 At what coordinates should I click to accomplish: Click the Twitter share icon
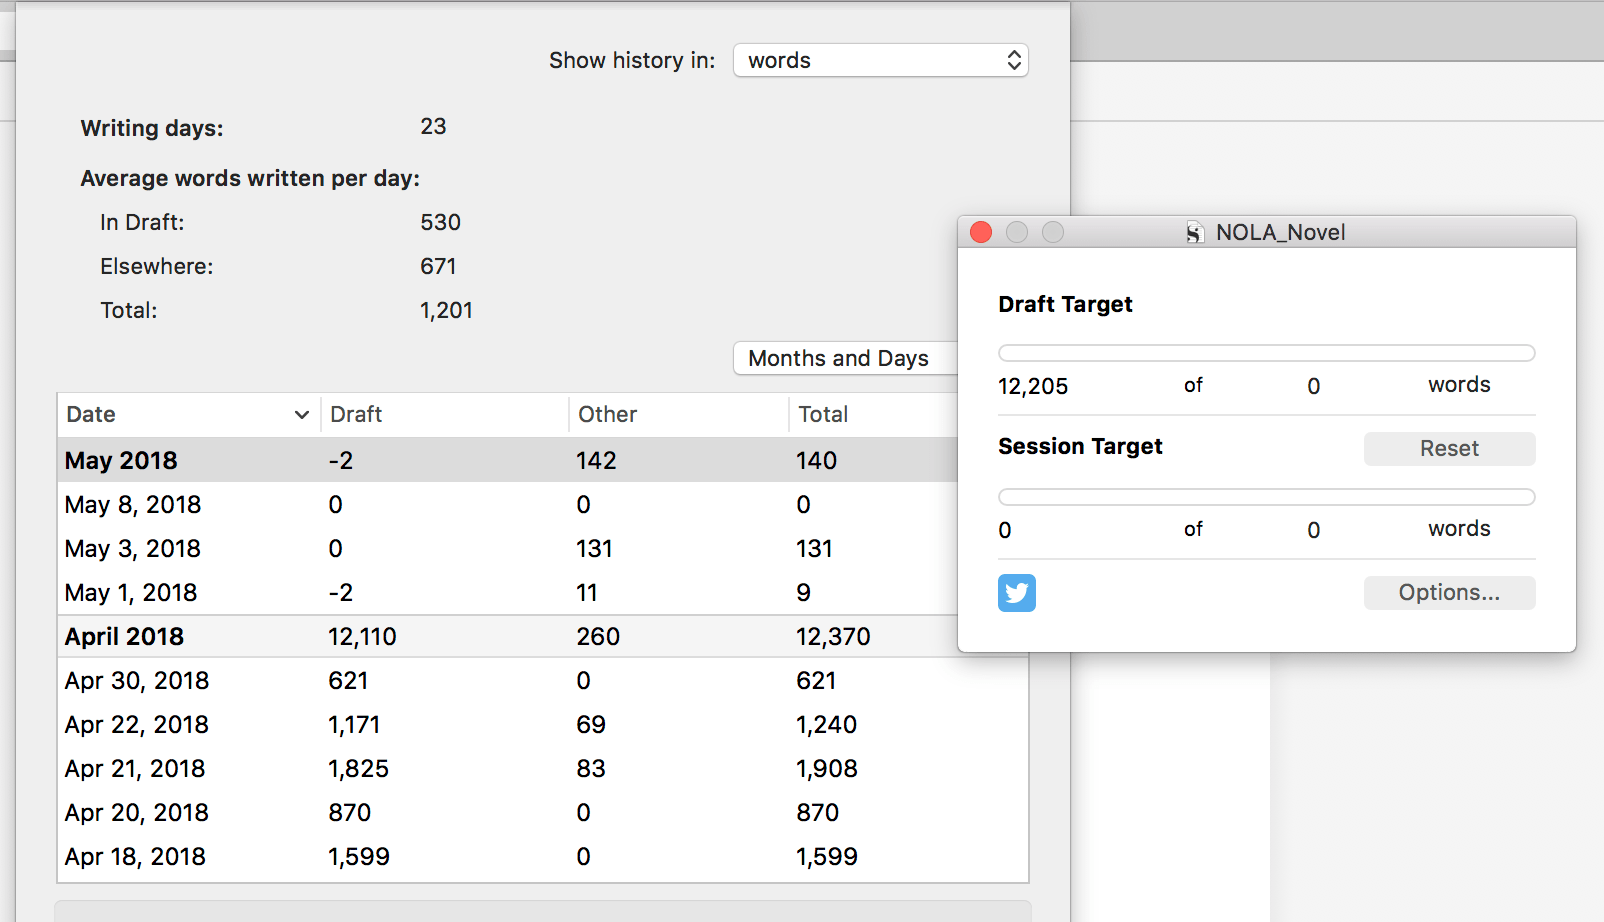[x=1016, y=593]
